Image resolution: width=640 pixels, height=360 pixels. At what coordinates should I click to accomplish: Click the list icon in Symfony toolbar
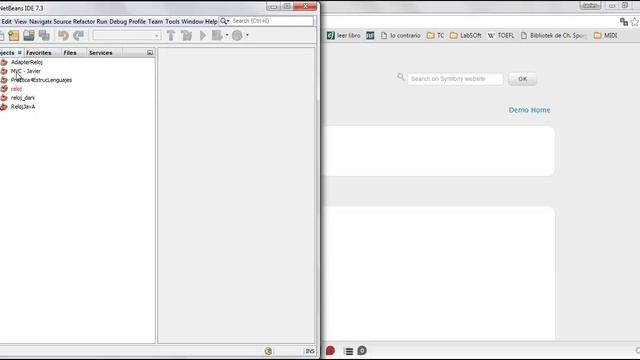pyautogui.click(x=348, y=351)
